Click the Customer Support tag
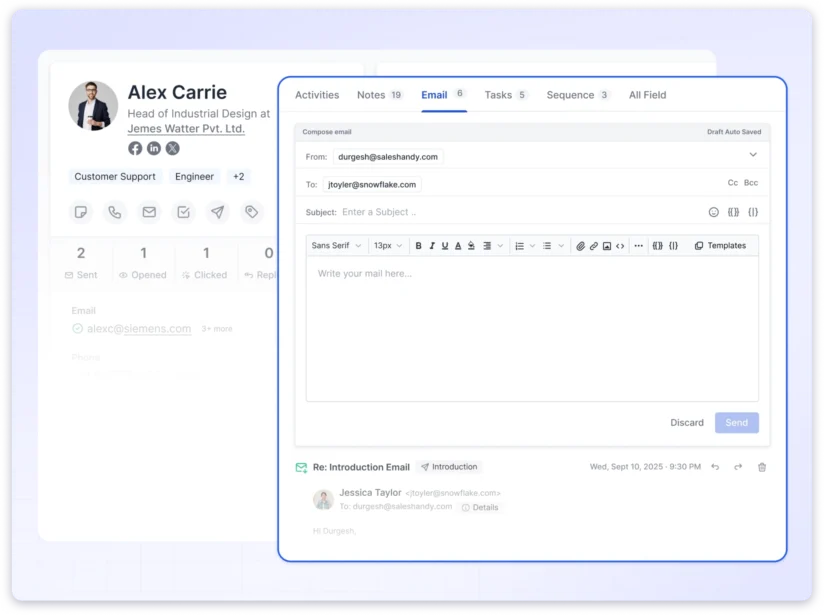 click(x=115, y=177)
